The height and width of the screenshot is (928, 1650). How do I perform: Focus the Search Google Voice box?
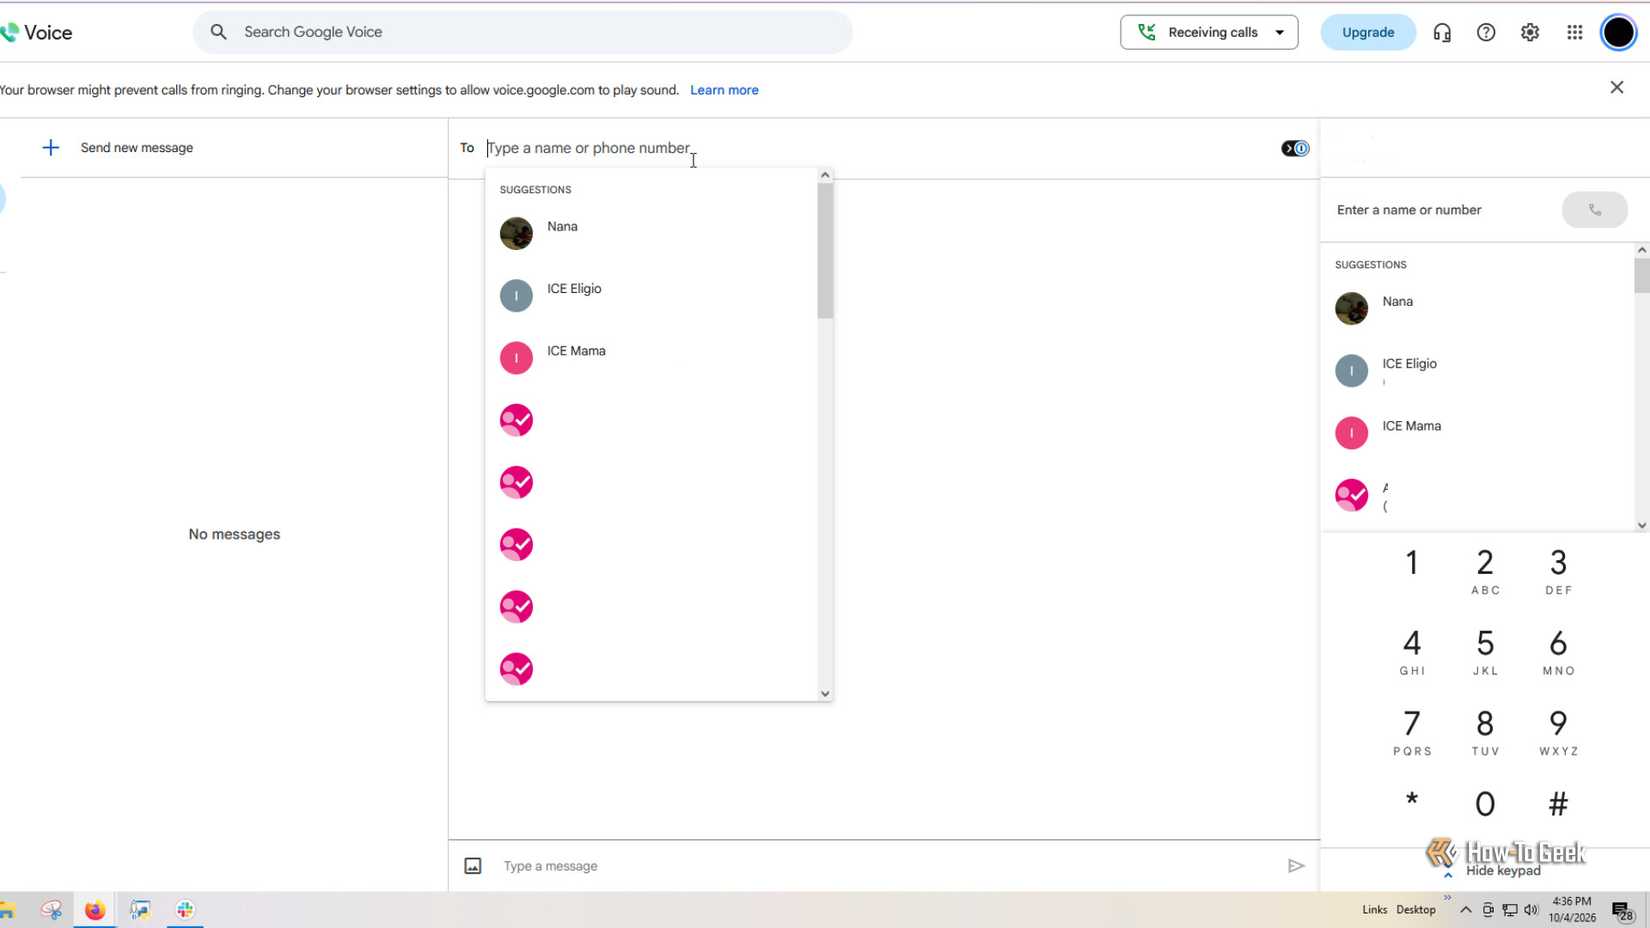click(x=522, y=32)
